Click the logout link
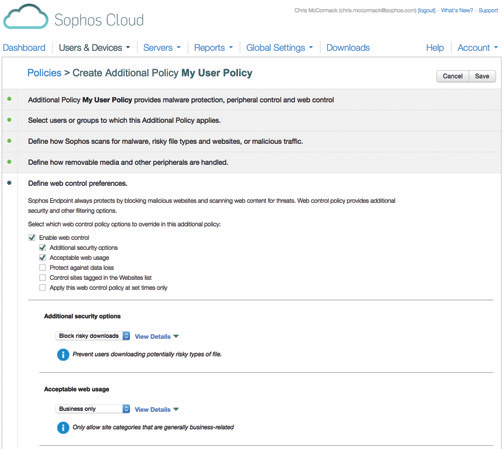Screen dimensions: 504x449 [427, 10]
